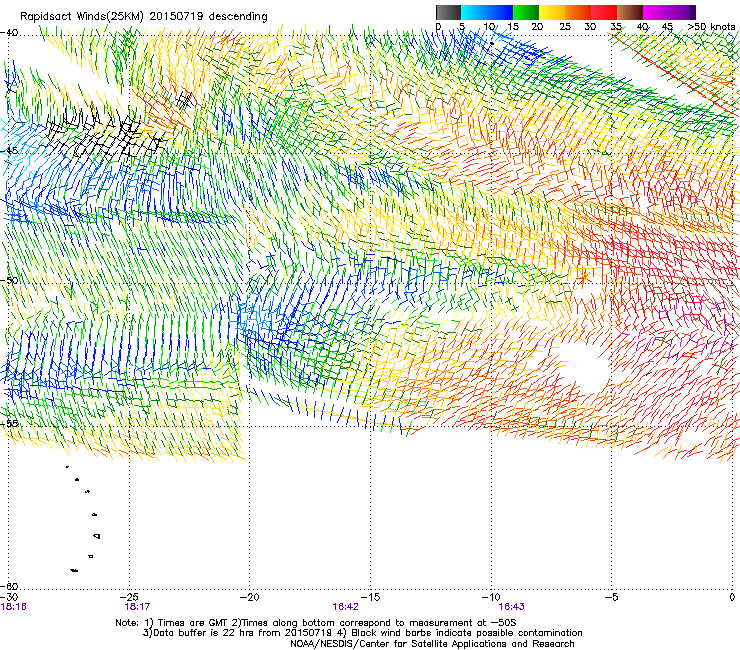Click the '>50 knots' legend label
This screenshot has width=740, height=650.
[711, 27]
